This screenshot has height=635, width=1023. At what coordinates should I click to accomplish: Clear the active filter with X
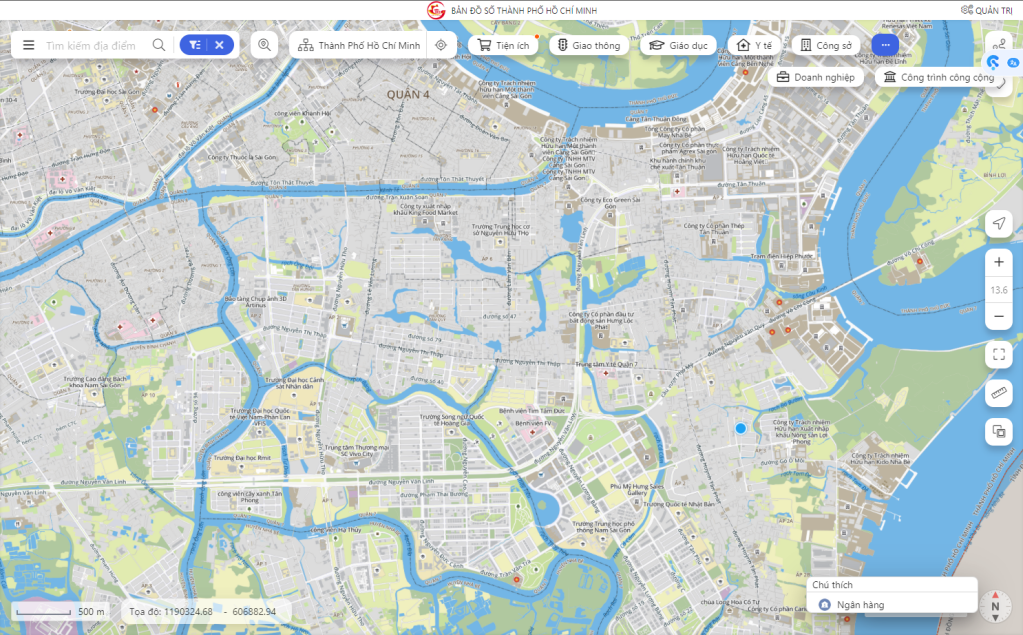[x=220, y=45]
